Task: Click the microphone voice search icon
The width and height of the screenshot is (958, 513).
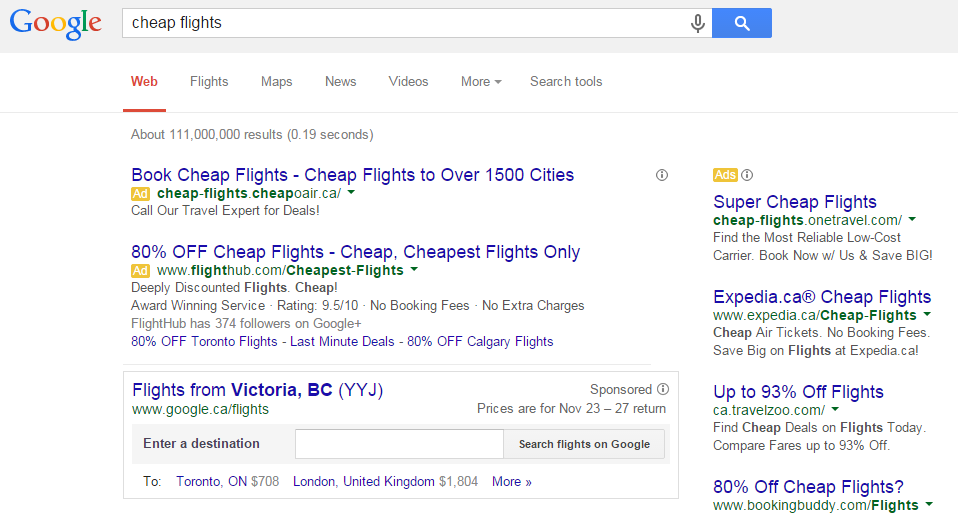Action: tap(698, 23)
